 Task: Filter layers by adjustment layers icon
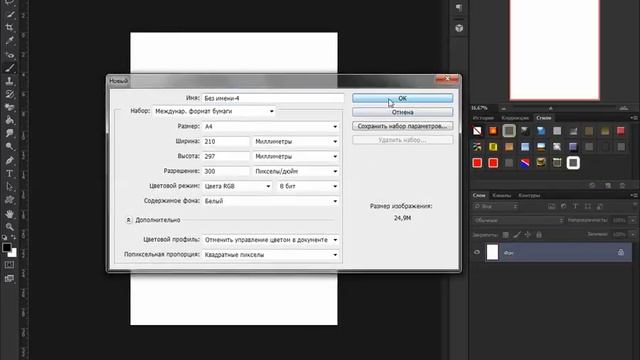[564, 207]
